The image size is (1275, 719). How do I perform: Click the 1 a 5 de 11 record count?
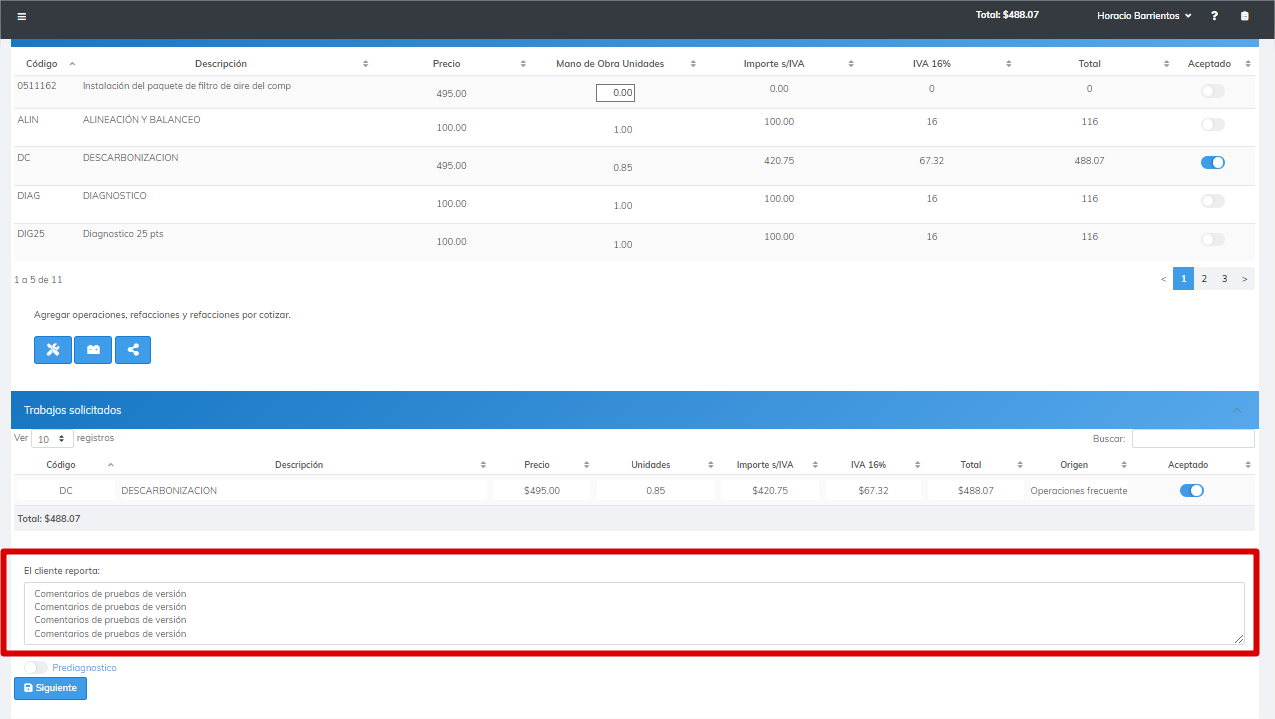pyautogui.click(x=38, y=279)
